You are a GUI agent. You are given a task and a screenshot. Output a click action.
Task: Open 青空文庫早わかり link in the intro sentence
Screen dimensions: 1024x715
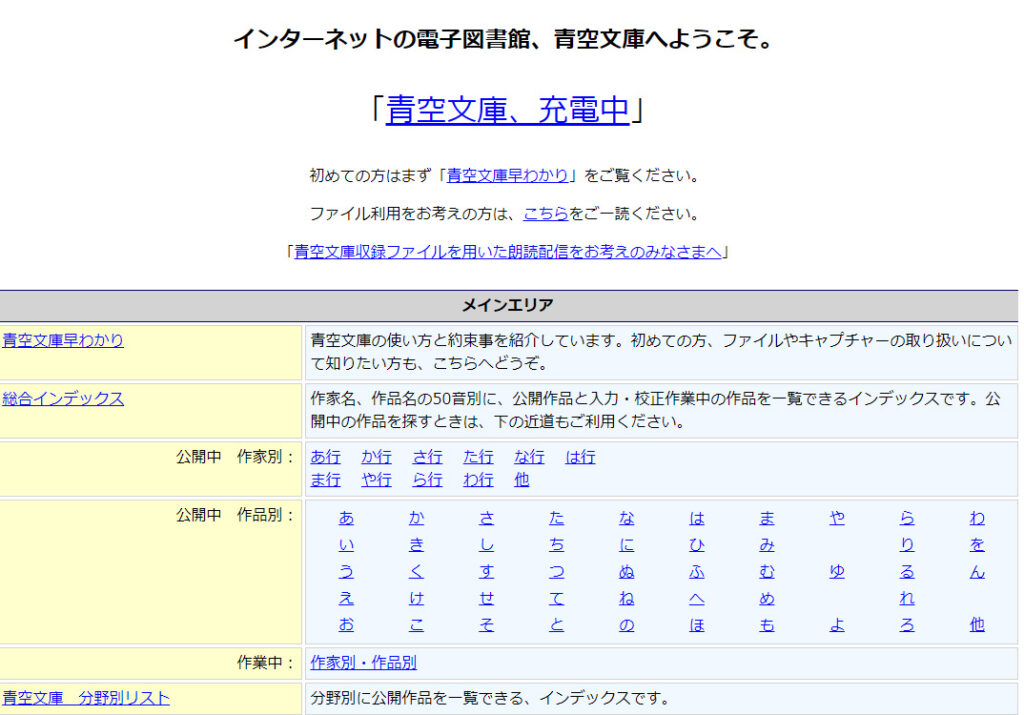(x=507, y=176)
